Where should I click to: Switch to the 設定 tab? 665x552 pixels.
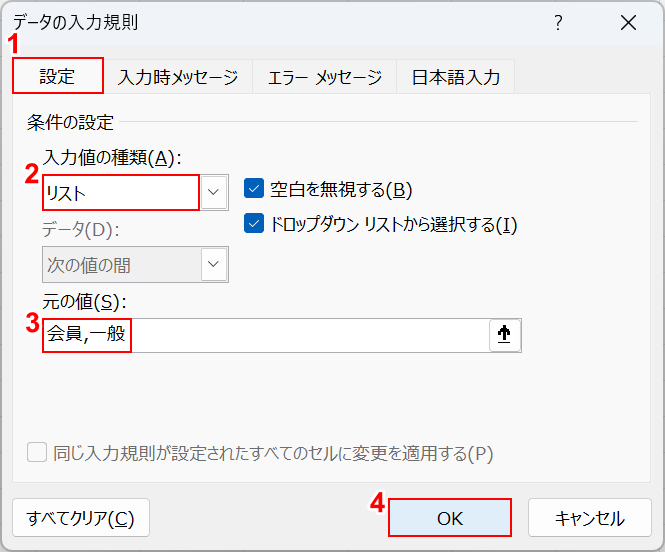(58, 77)
